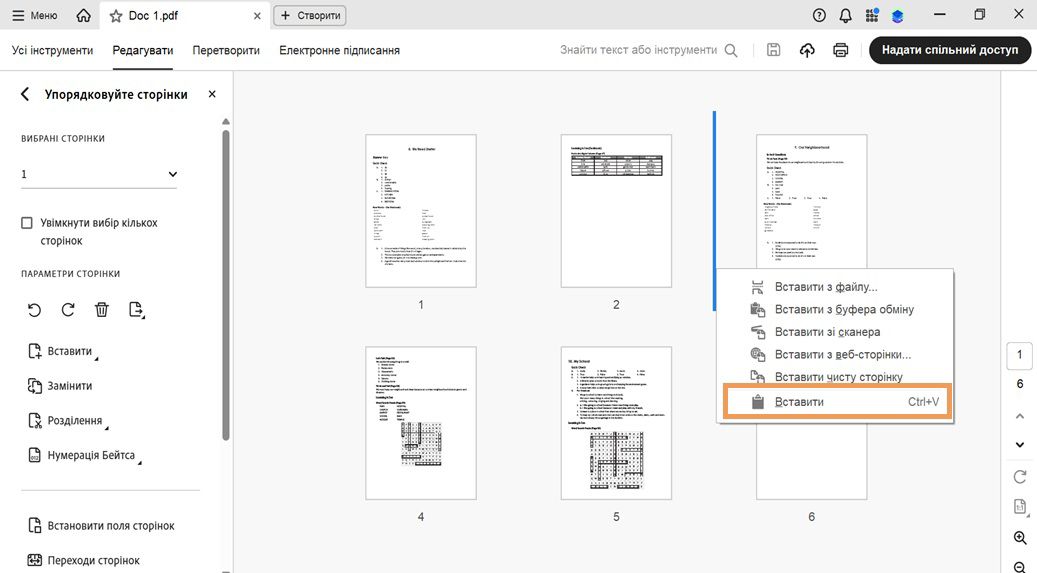This screenshot has height=573, width=1037.
Task: Open Електронне підписання tab
Action: [x=339, y=50]
